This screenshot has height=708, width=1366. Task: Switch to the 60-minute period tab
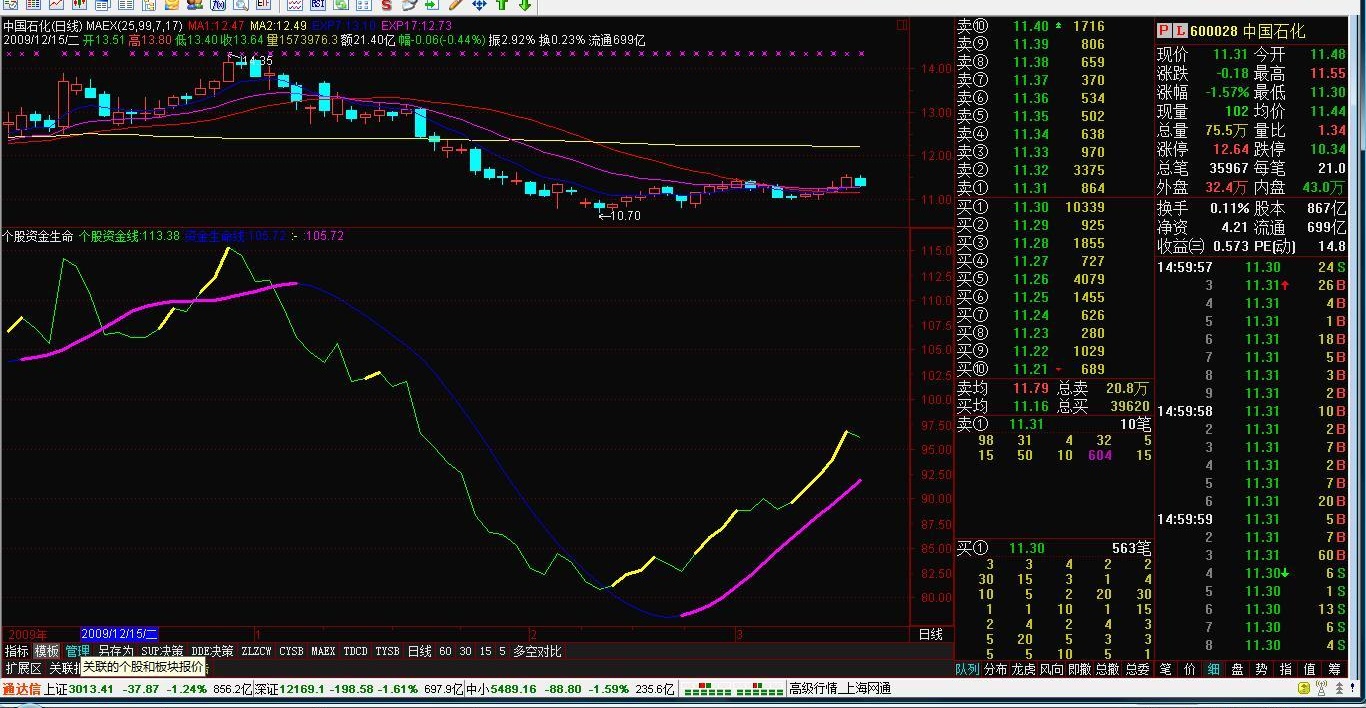pyautogui.click(x=445, y=651)
